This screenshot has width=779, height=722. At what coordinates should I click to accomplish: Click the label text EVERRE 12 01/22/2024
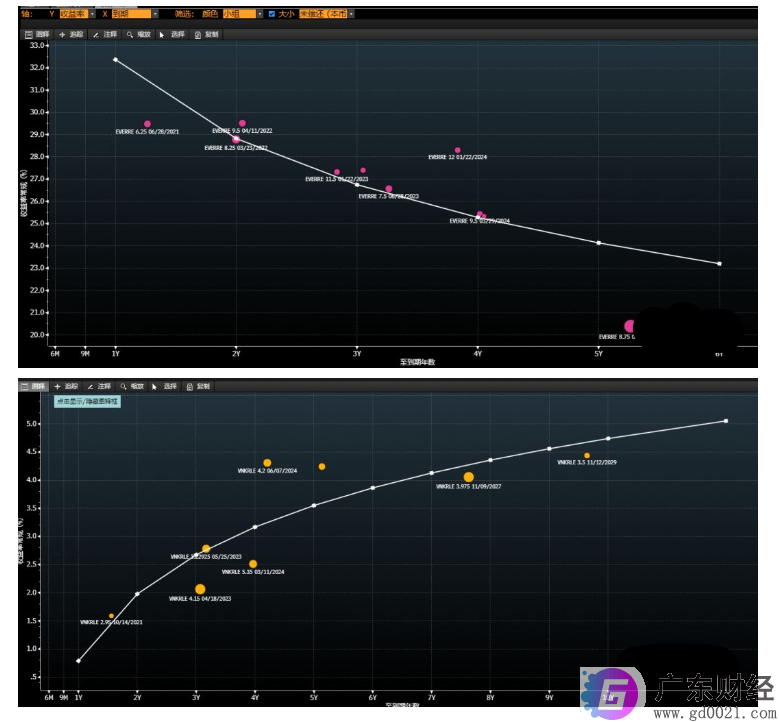458,157
